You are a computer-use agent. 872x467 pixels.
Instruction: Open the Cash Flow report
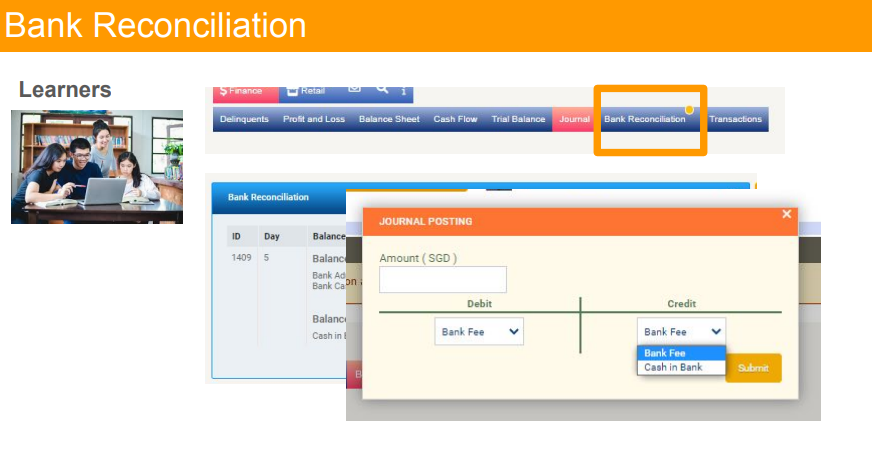click(x=455, y=119)
